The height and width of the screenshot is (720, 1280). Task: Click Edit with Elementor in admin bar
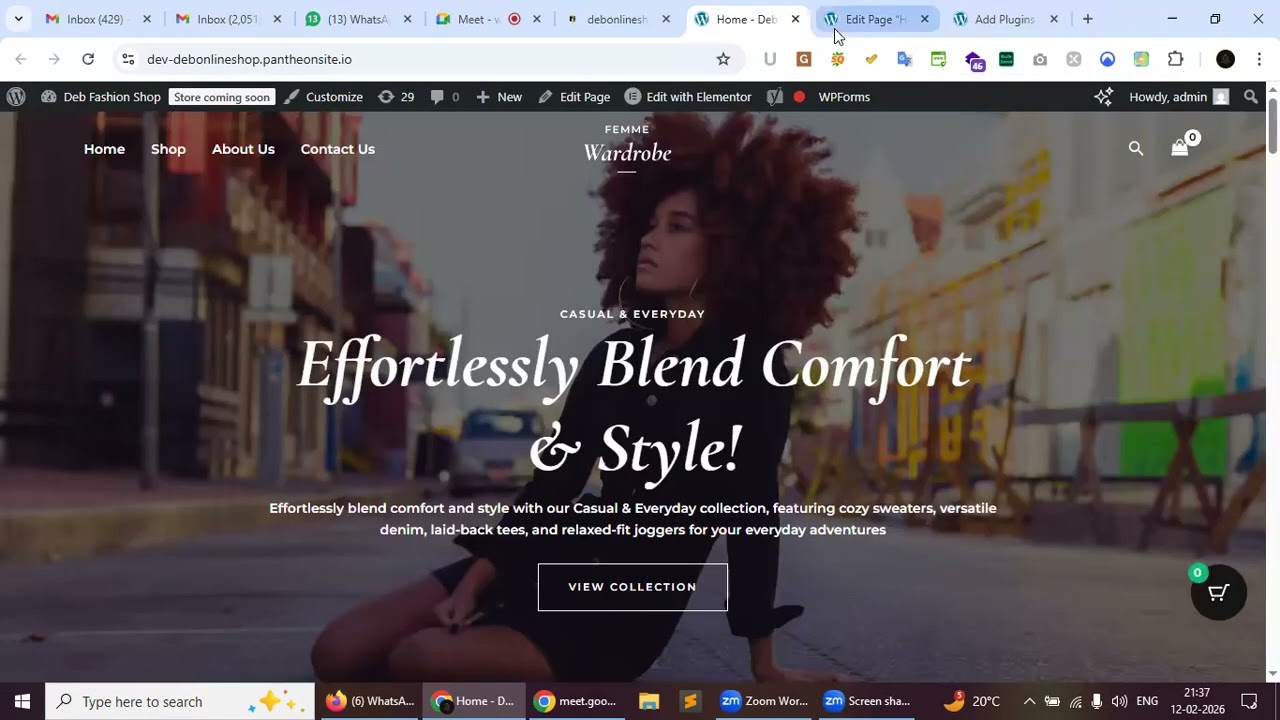[x=688, y=97]
